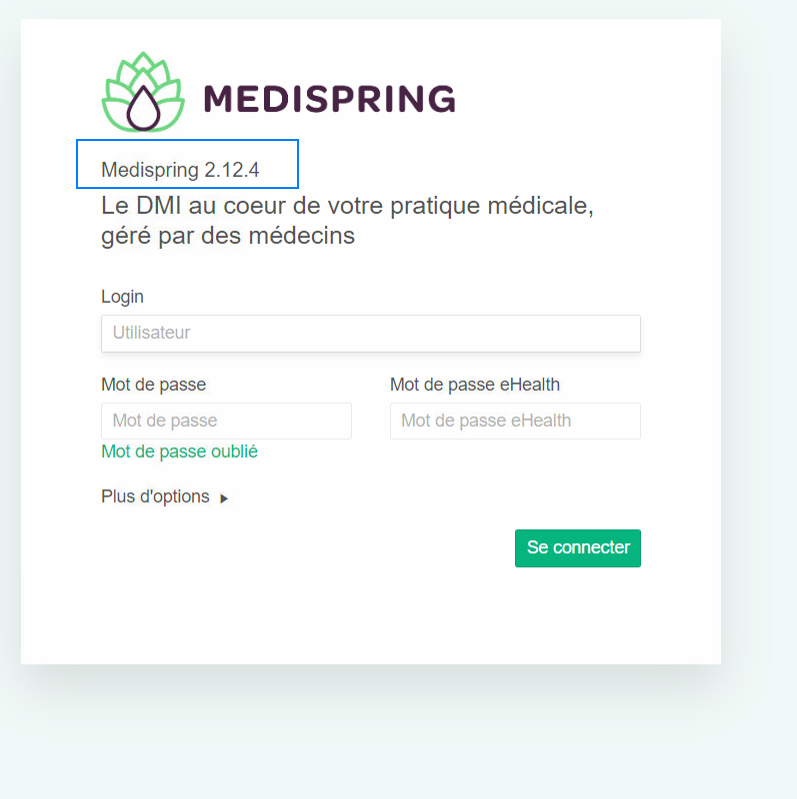Click the MEDISPRING wordmark text
Screen dimensions: 797x799
(330, 99)
